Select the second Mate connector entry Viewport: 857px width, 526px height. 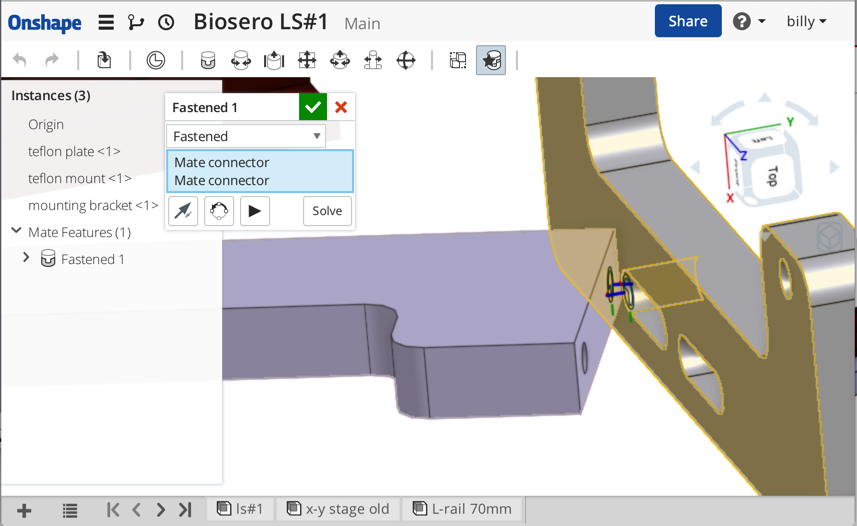pyautogui.click(x=221, y=180)
